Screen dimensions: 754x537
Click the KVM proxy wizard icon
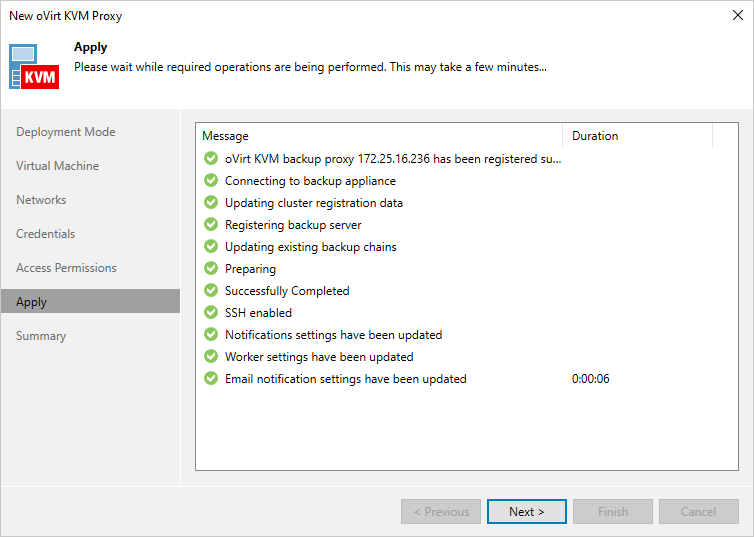click(x=34, y=67)
